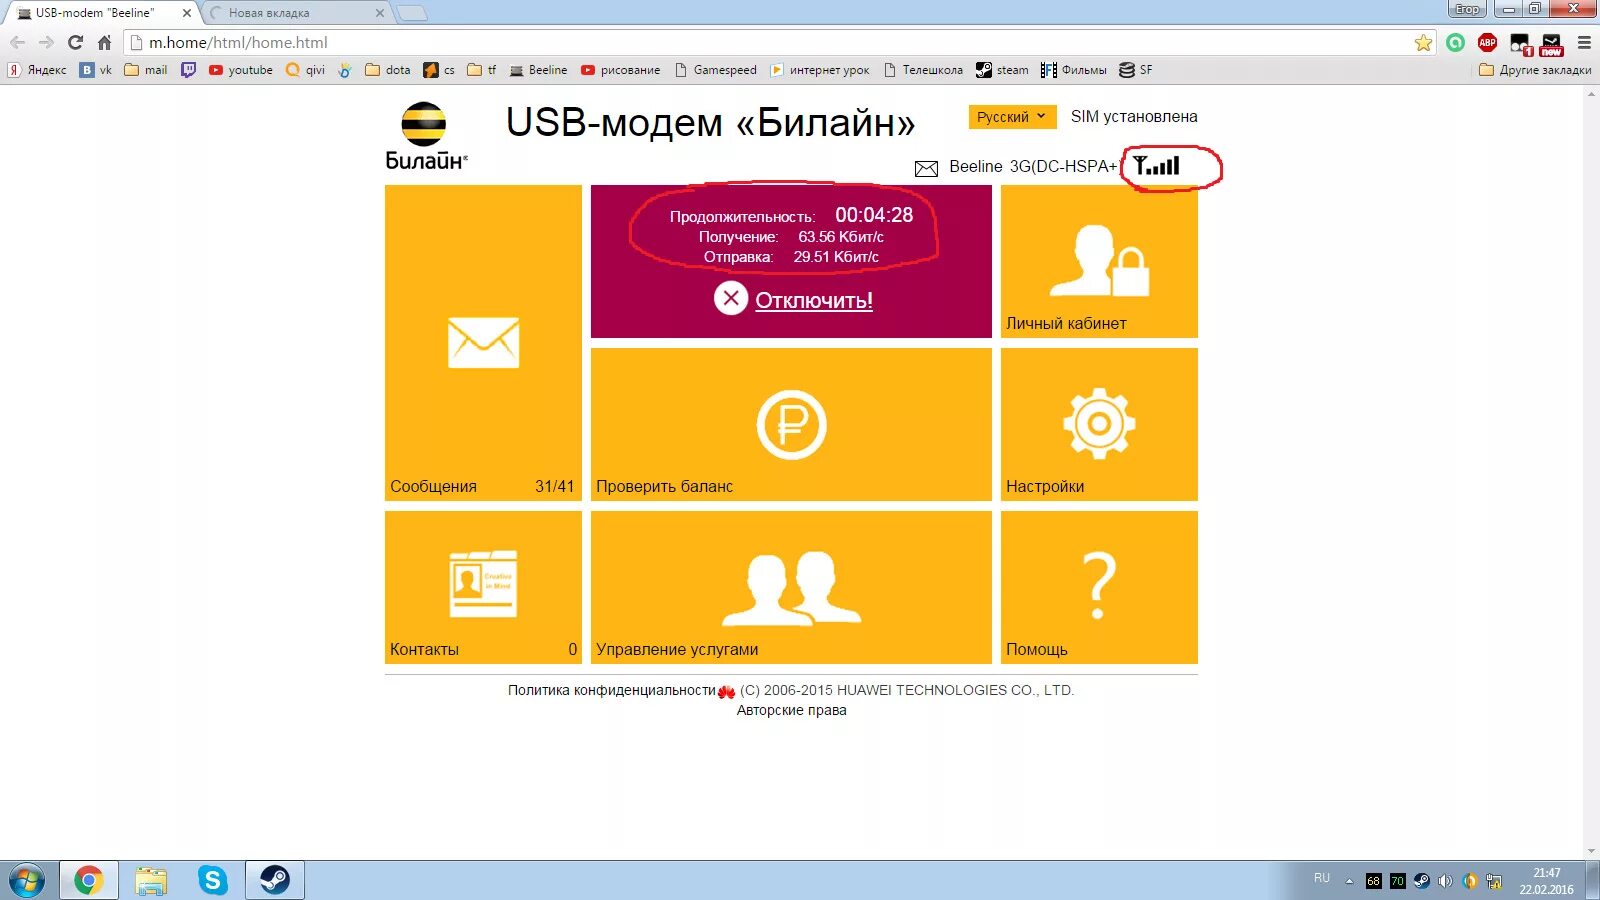Screen dimensions: 1600x900
Task: Go to the browser home page icon
Action: [104, 42]
